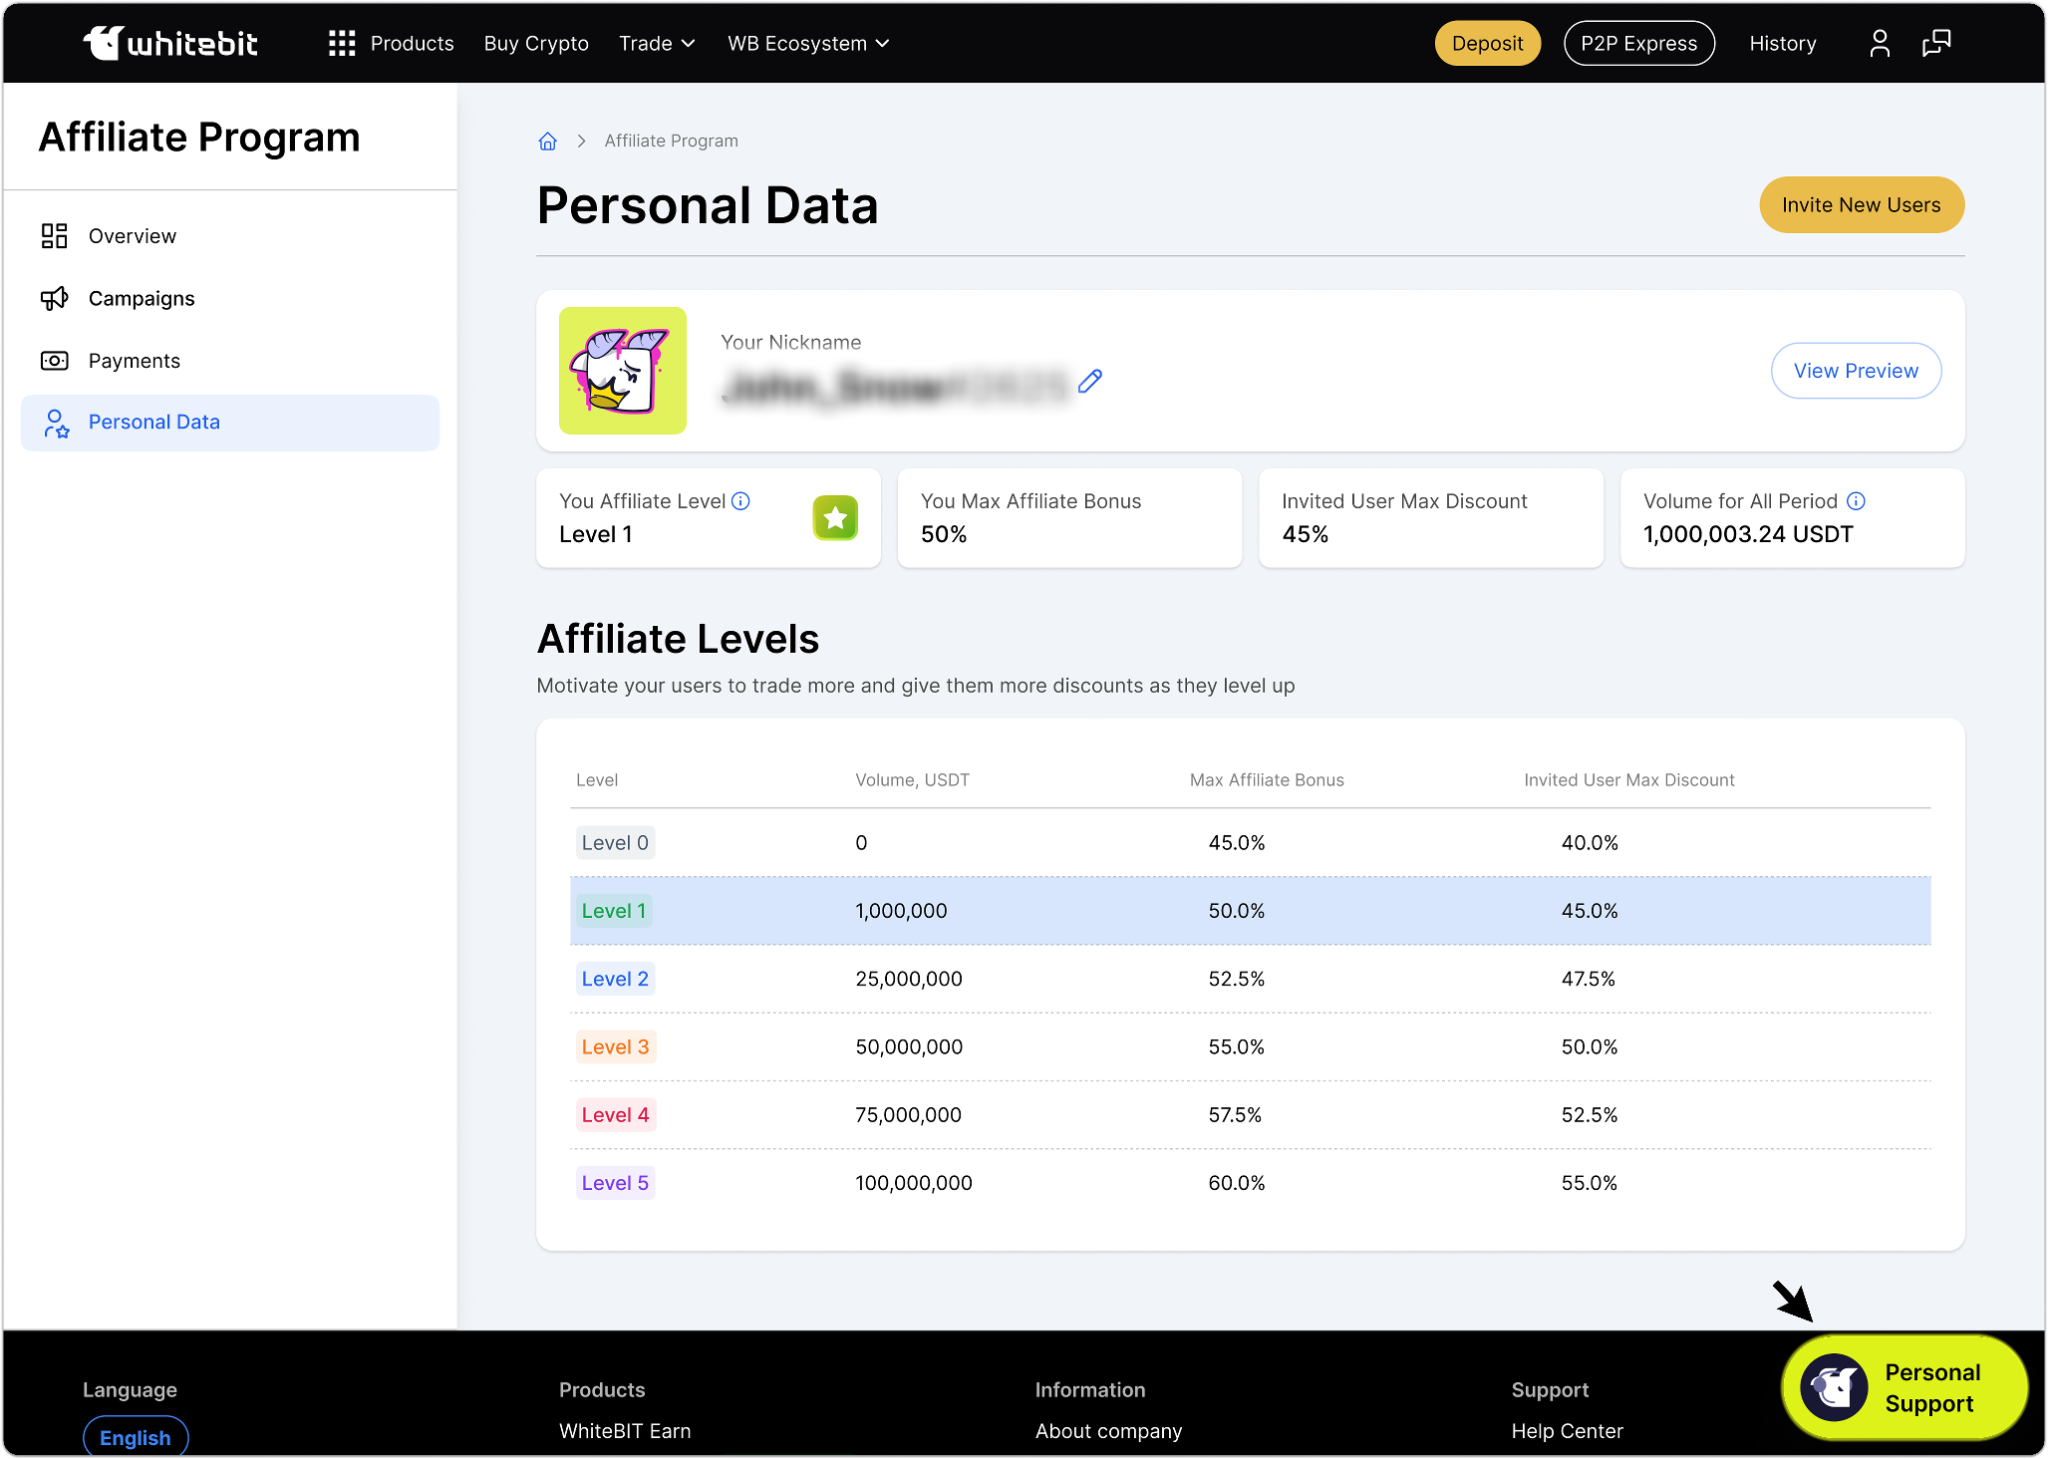Viewport: 2048px width, 1459px height.
Task: Show info for Volume for All Period
Action: click(x=1856, y=501)
